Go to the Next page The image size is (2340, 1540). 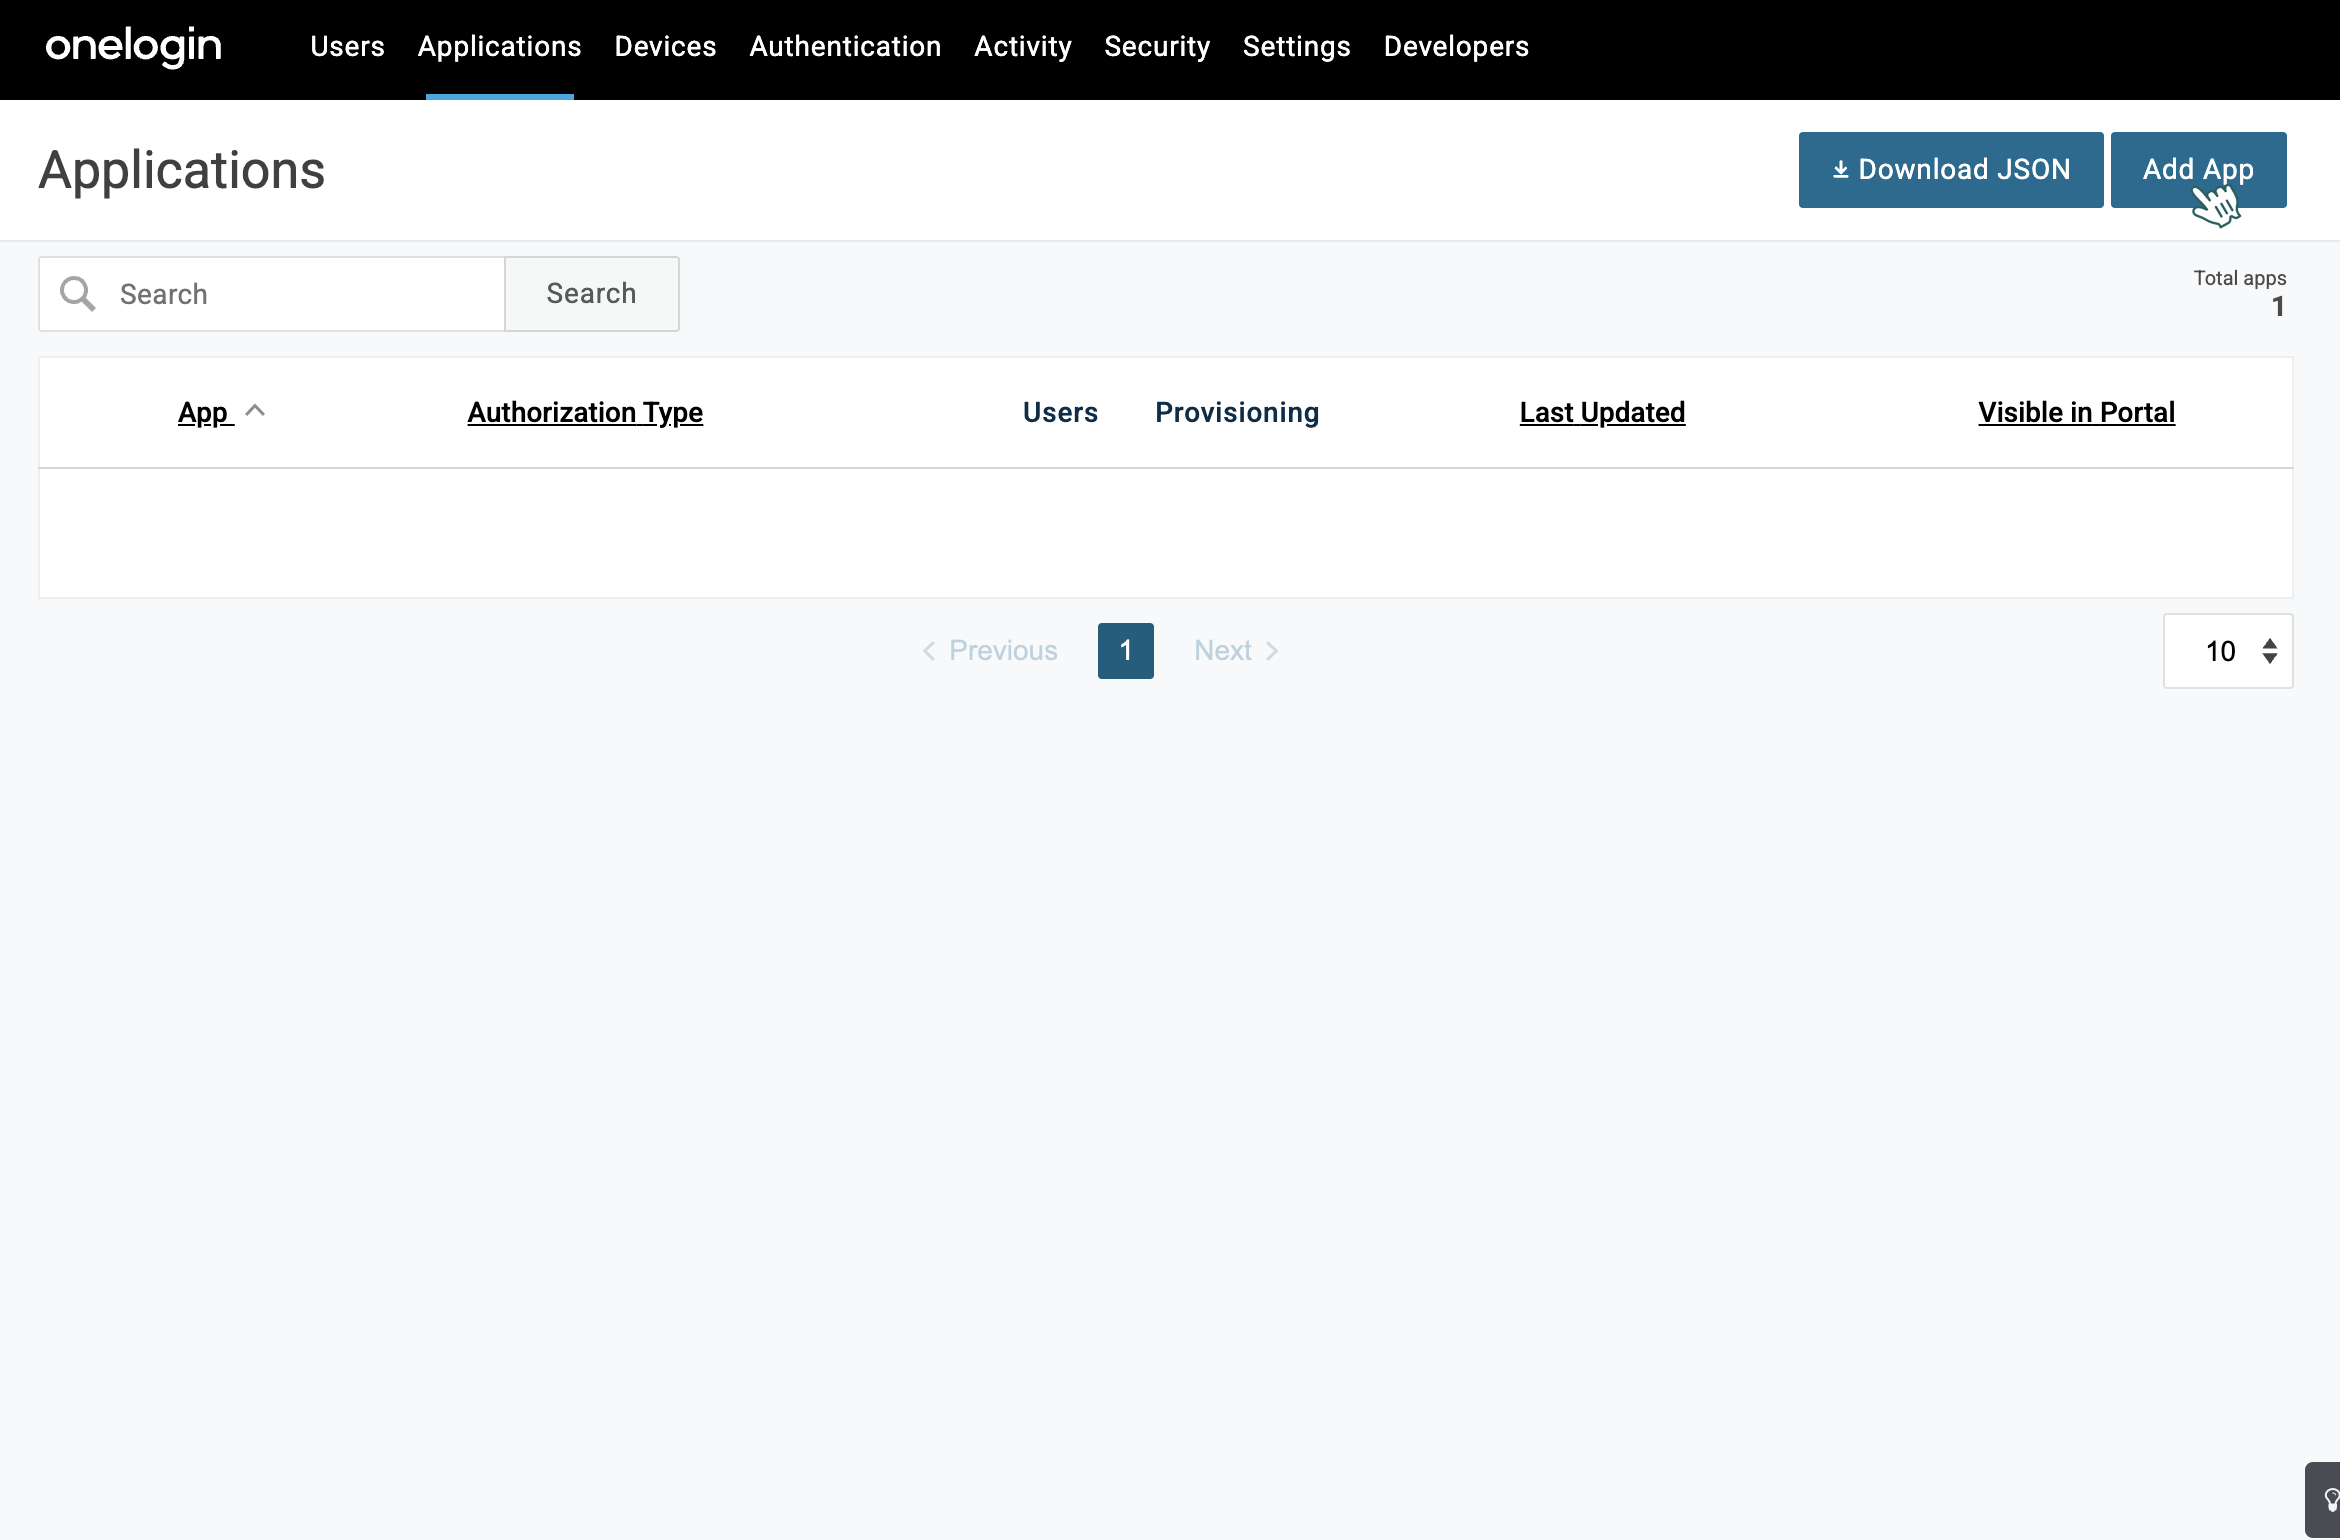1237,651
